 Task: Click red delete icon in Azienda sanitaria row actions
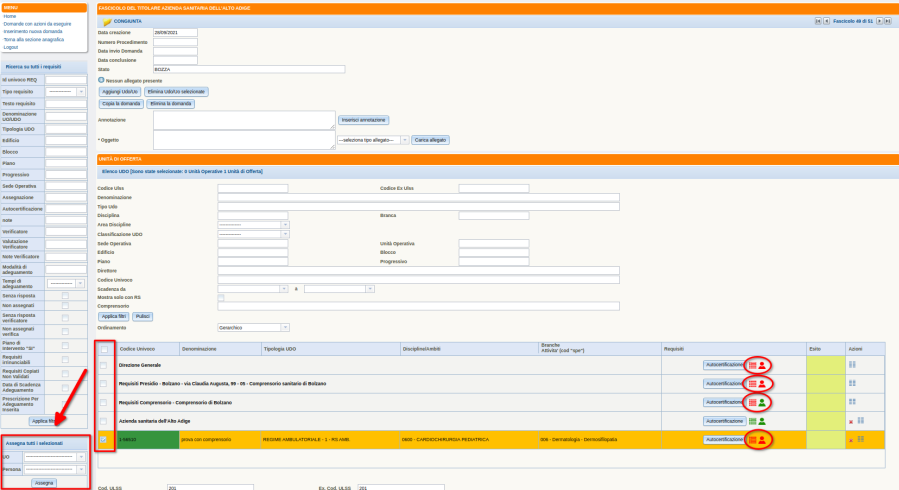point(850,421)
